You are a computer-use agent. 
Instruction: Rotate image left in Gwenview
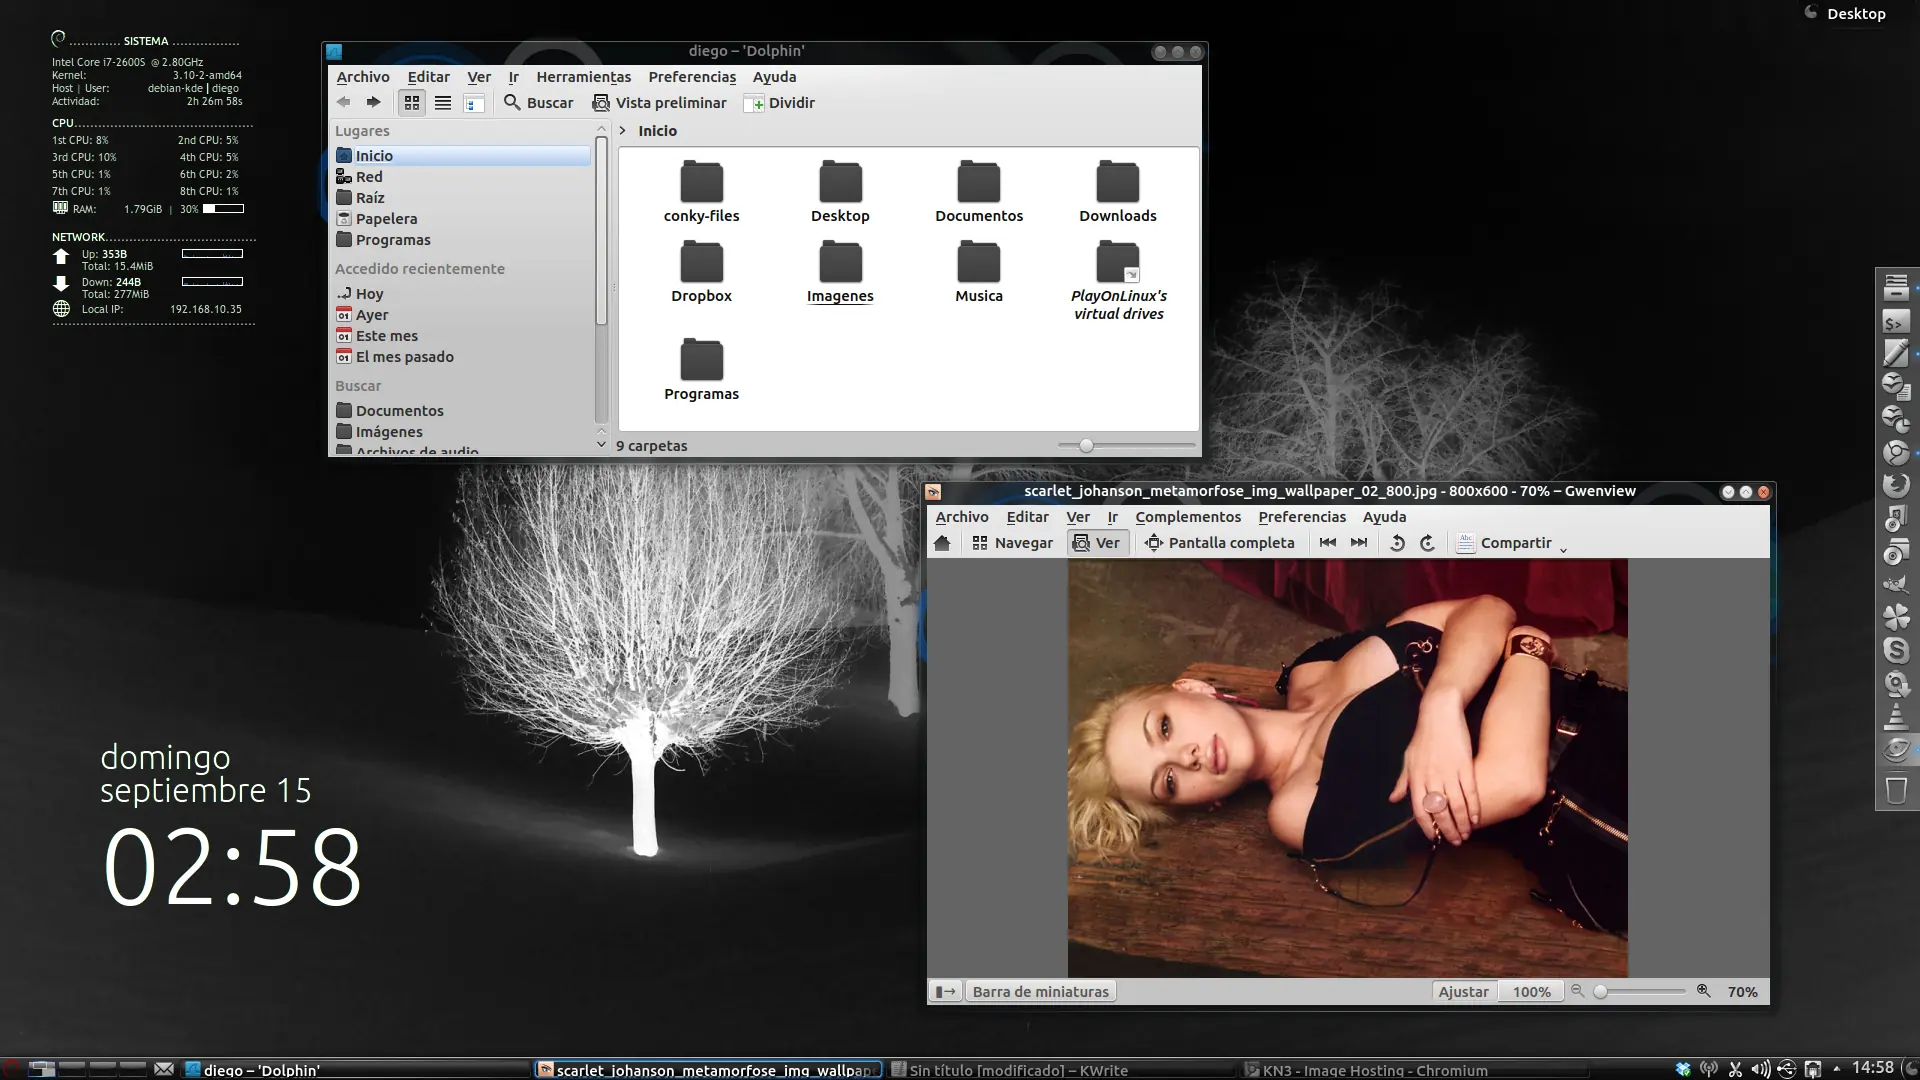(1397, 543)
